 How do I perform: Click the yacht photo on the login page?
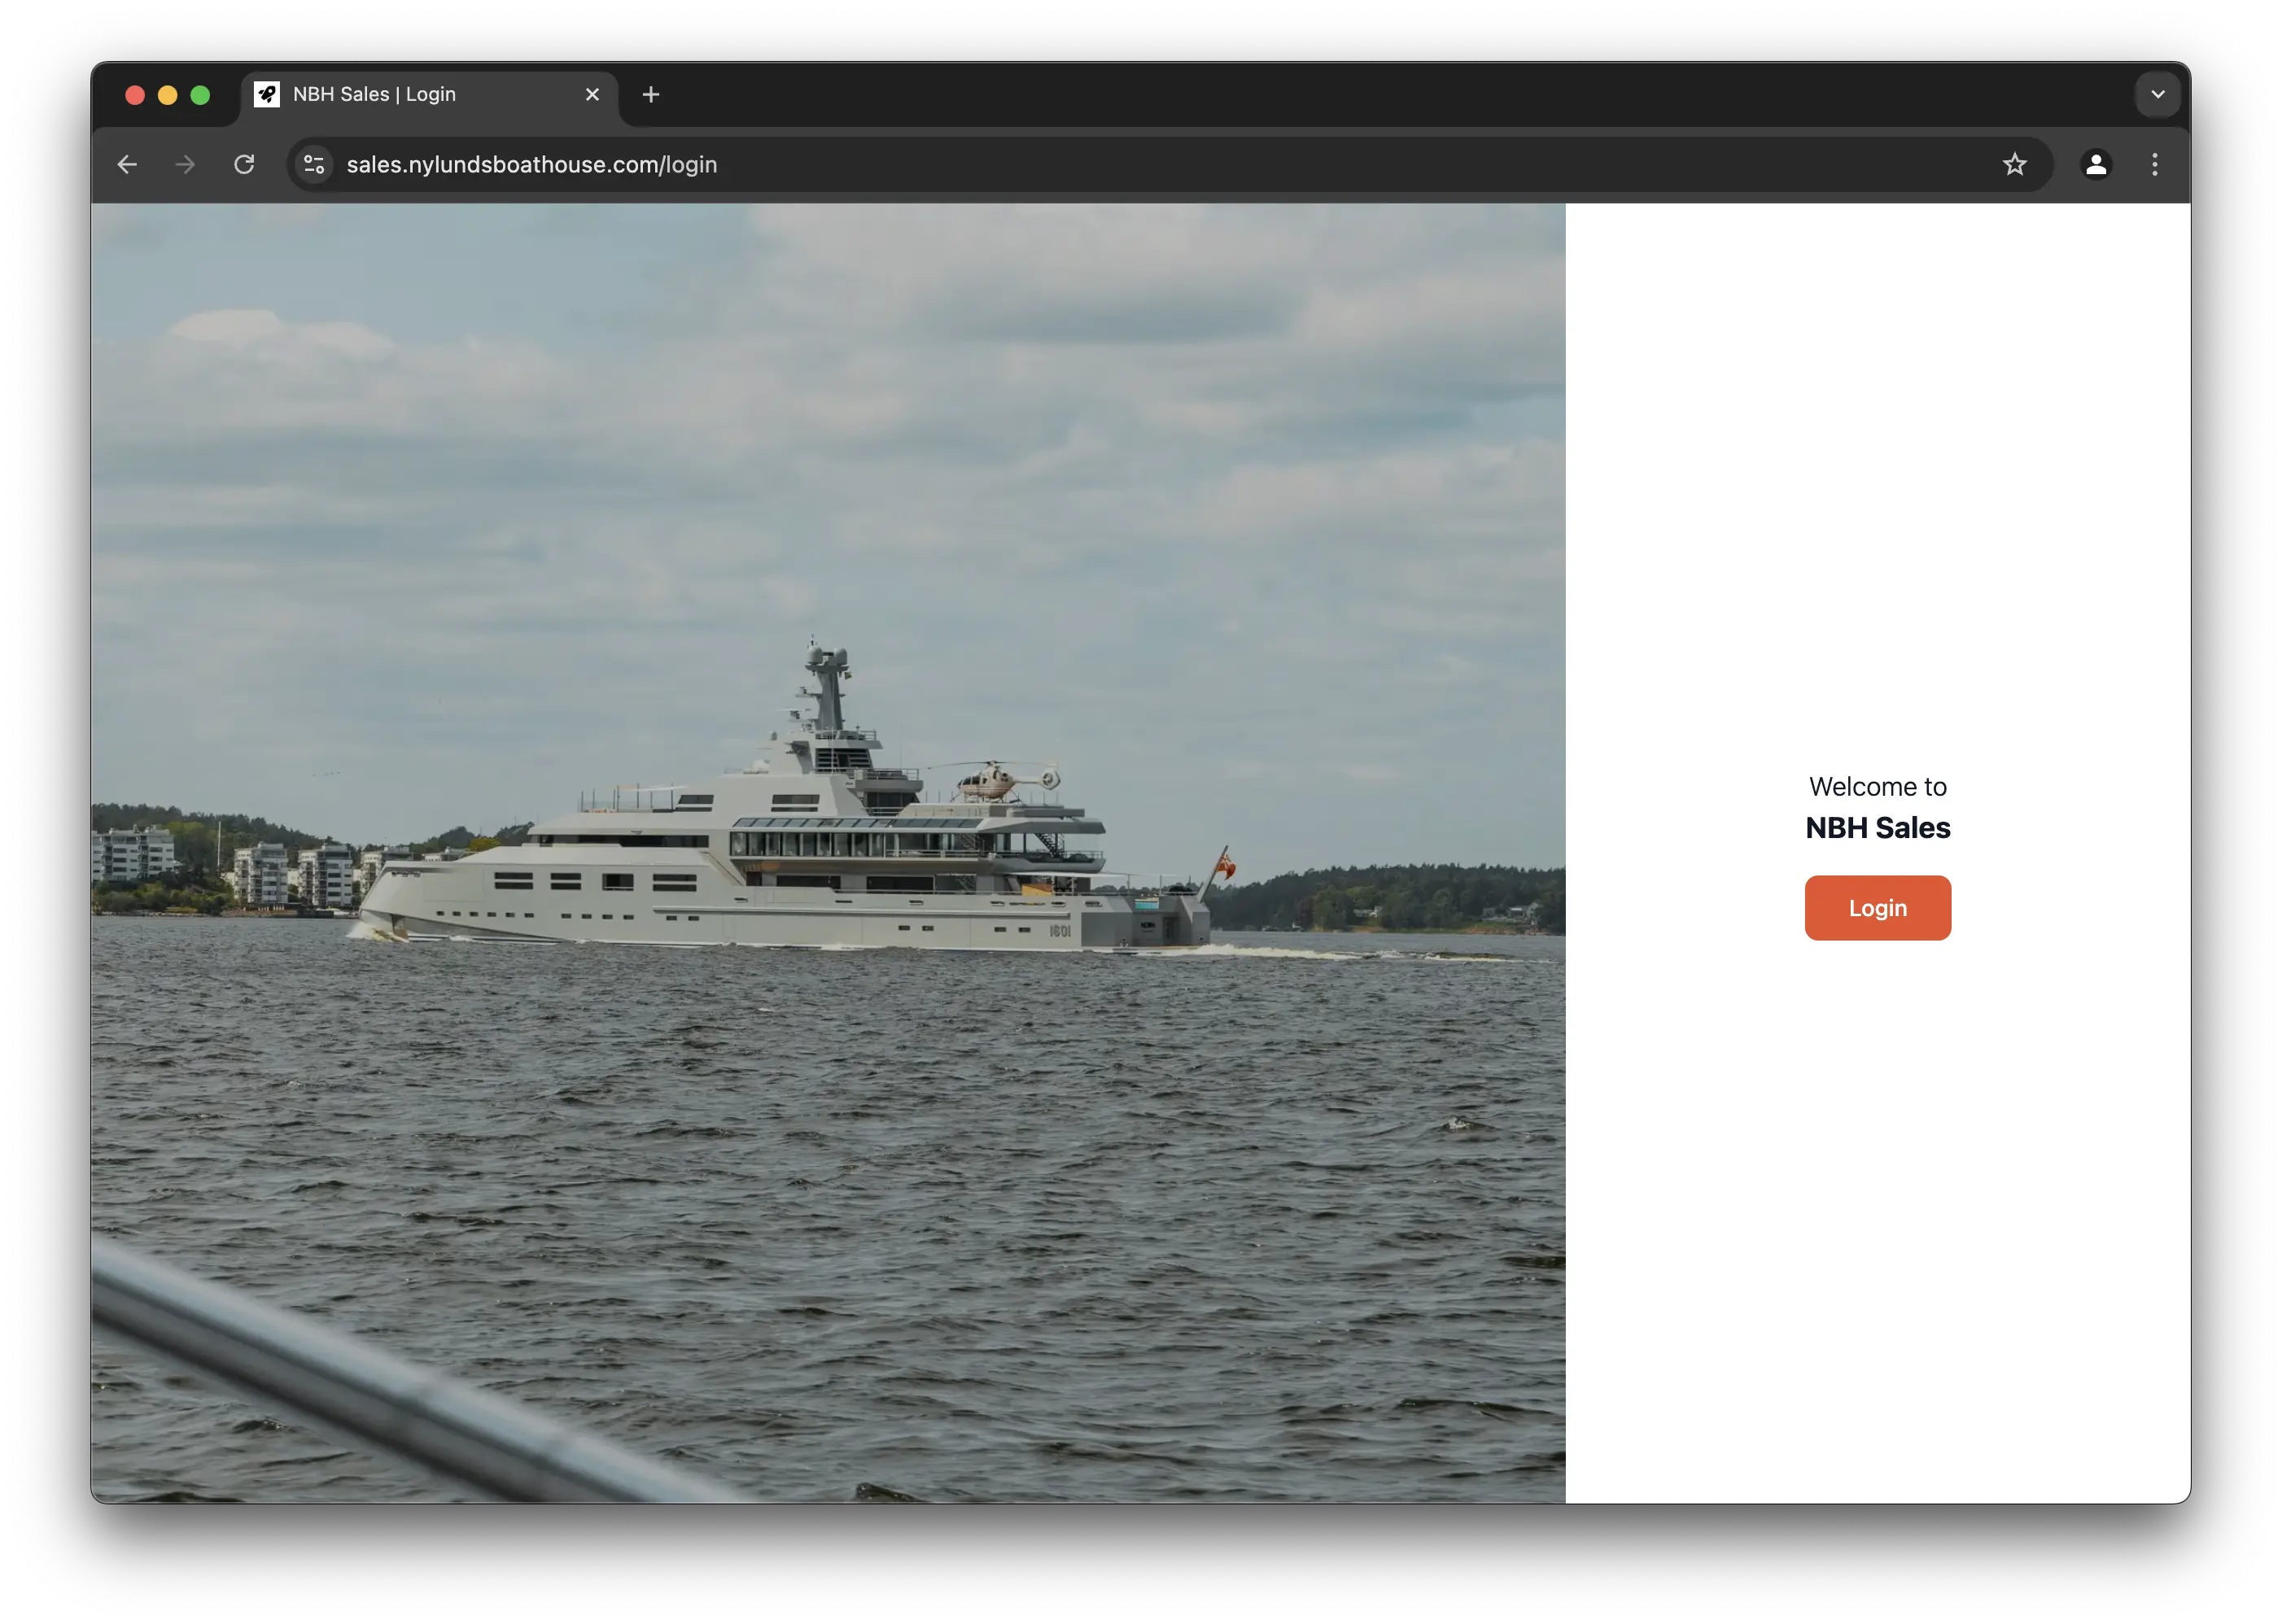tap(828, 853)
